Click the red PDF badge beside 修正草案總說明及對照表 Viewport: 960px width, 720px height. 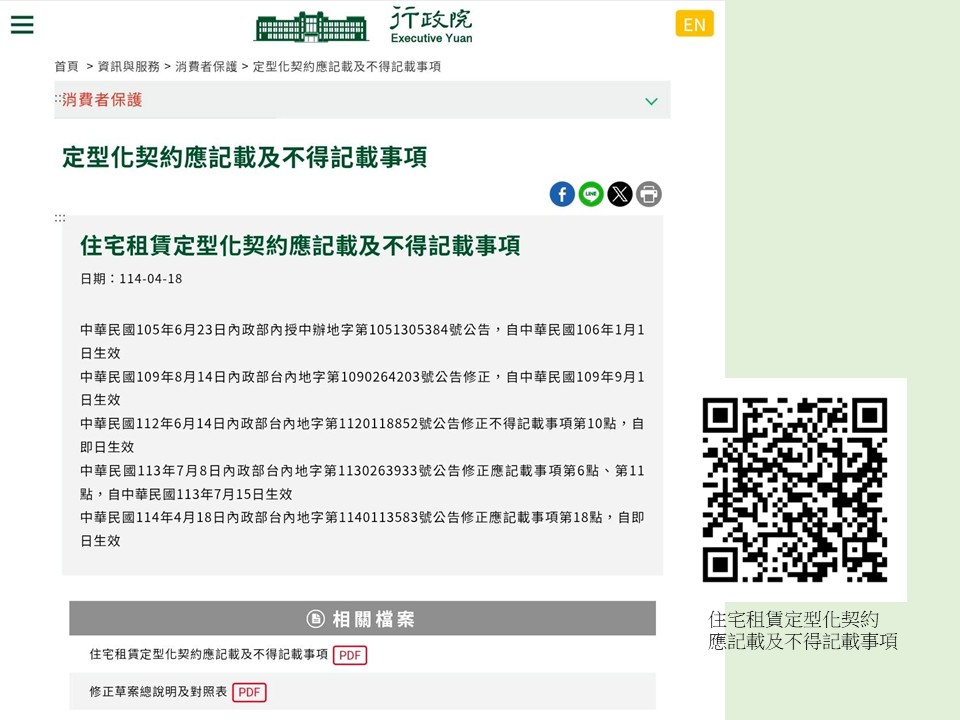coord(248,692)
